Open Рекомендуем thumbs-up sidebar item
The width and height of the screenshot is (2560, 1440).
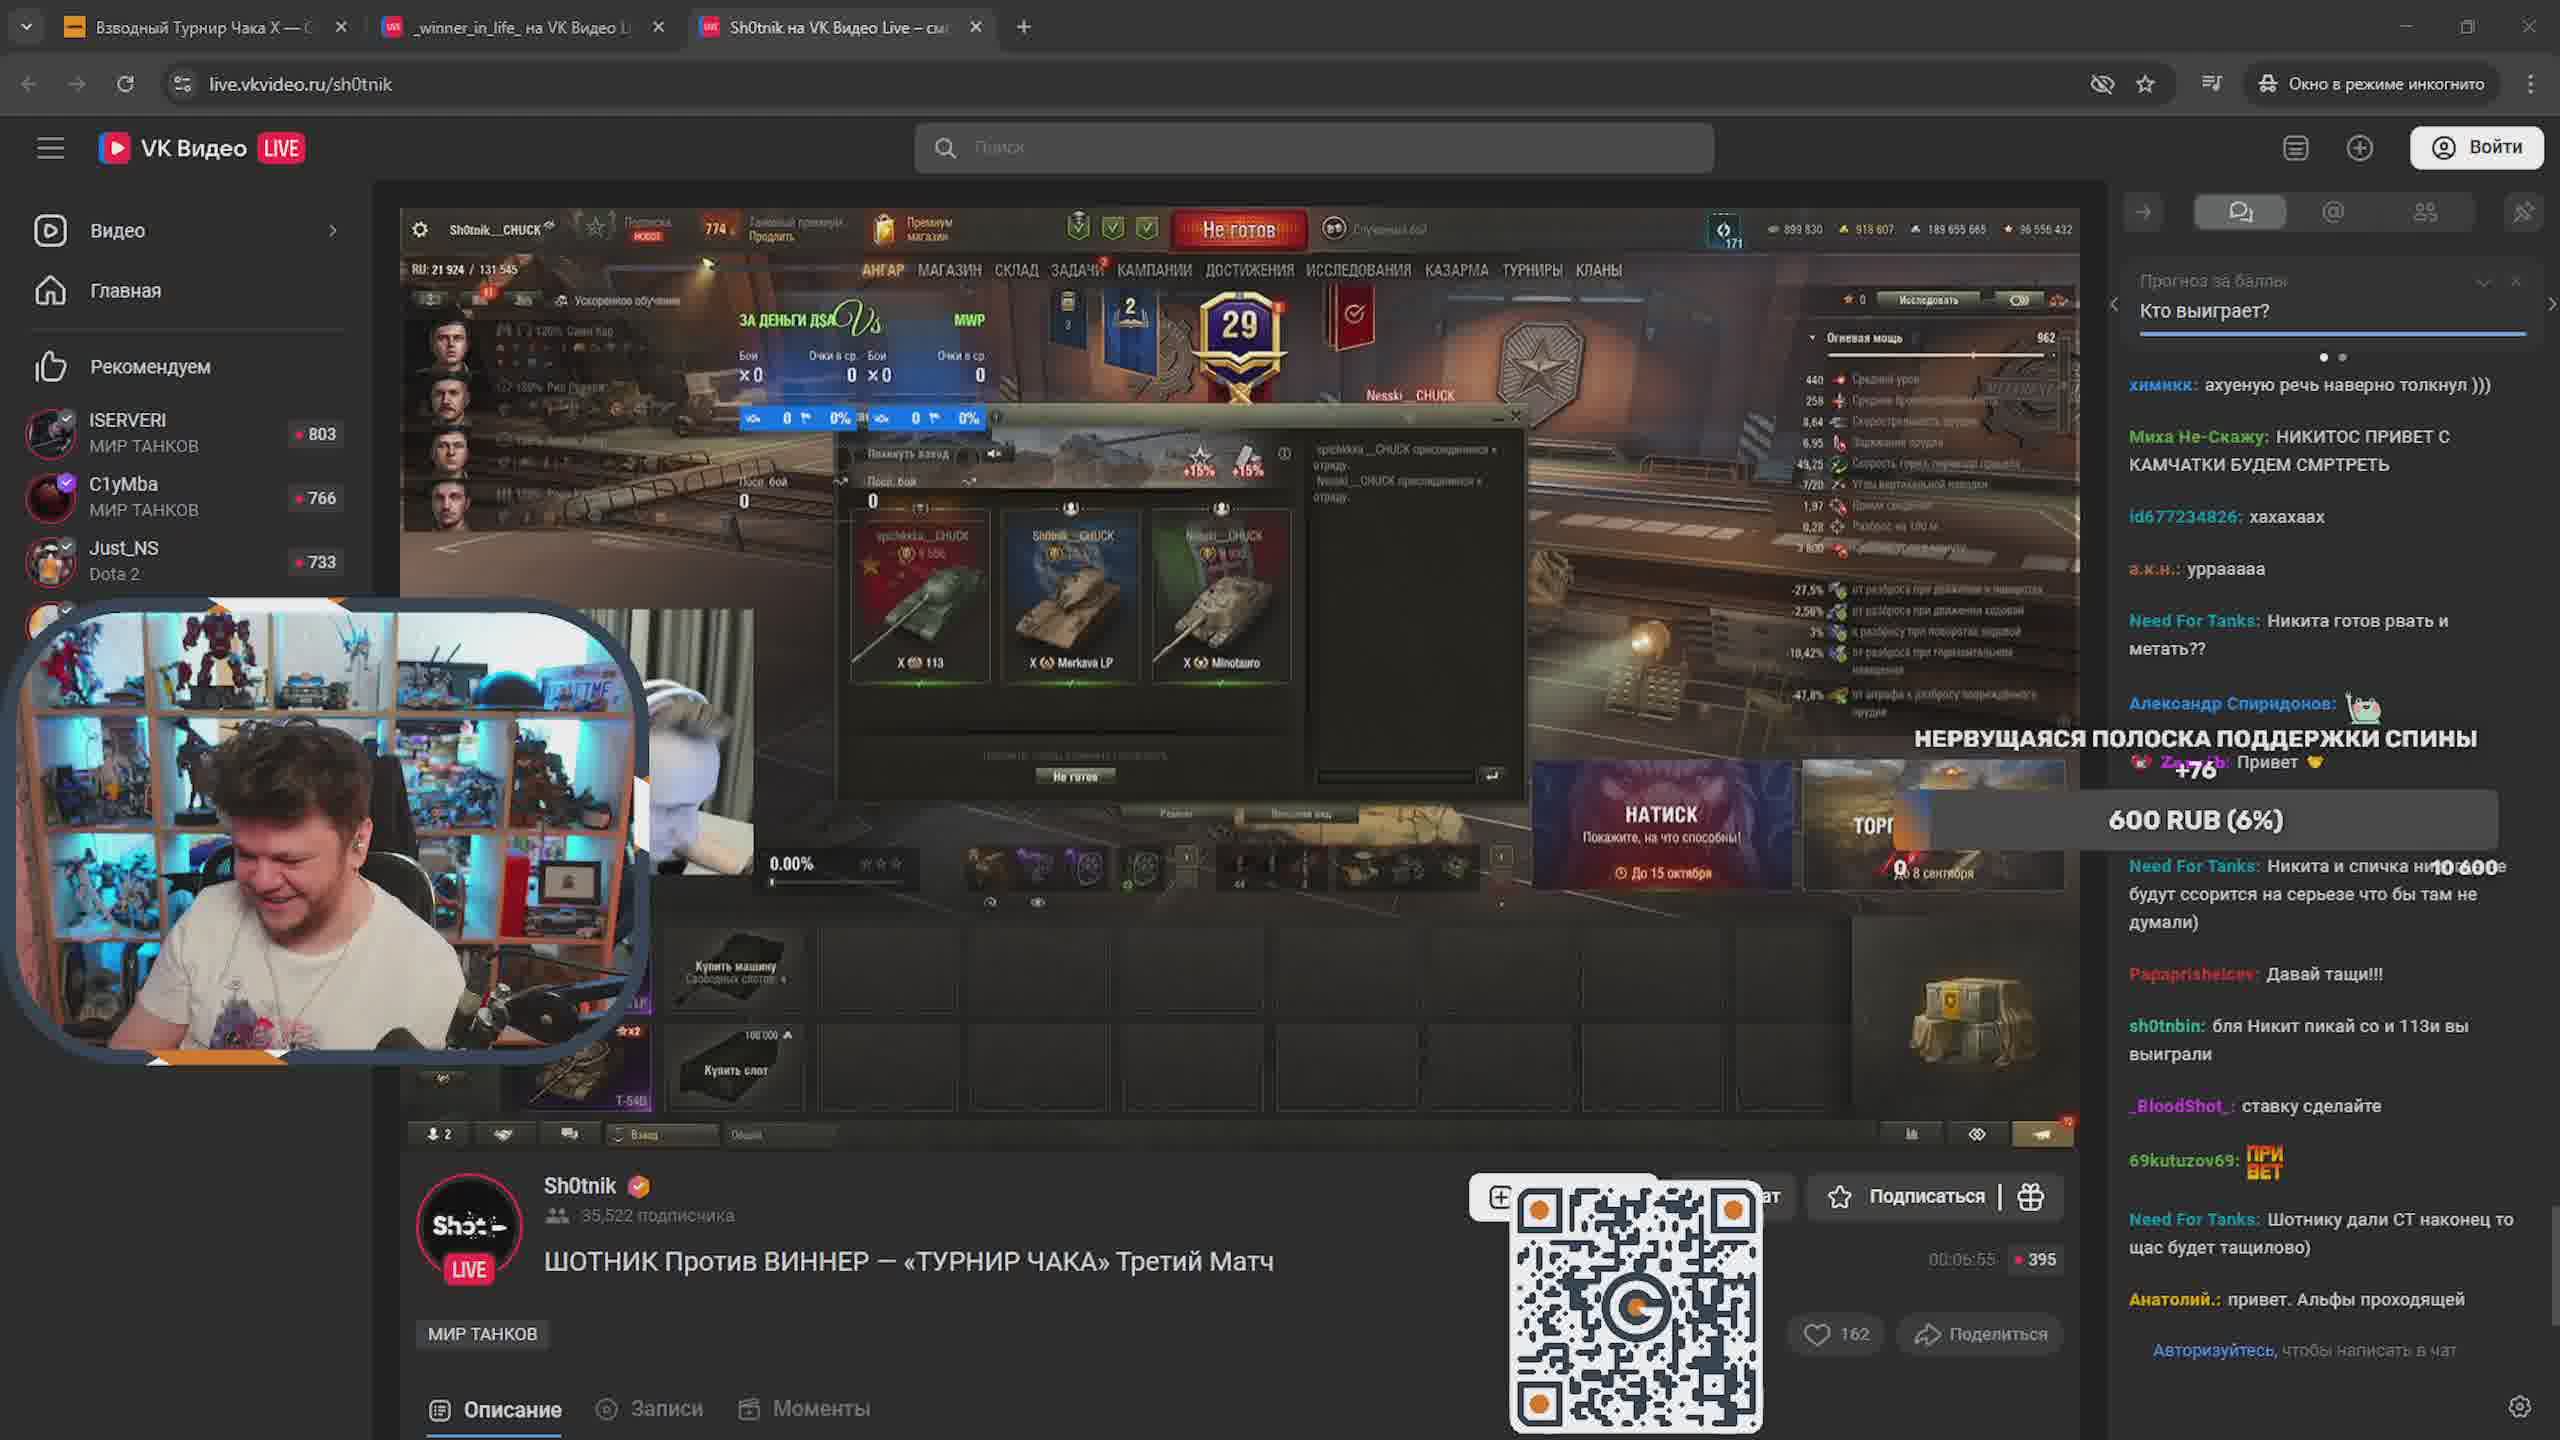(x=150, y=367)
